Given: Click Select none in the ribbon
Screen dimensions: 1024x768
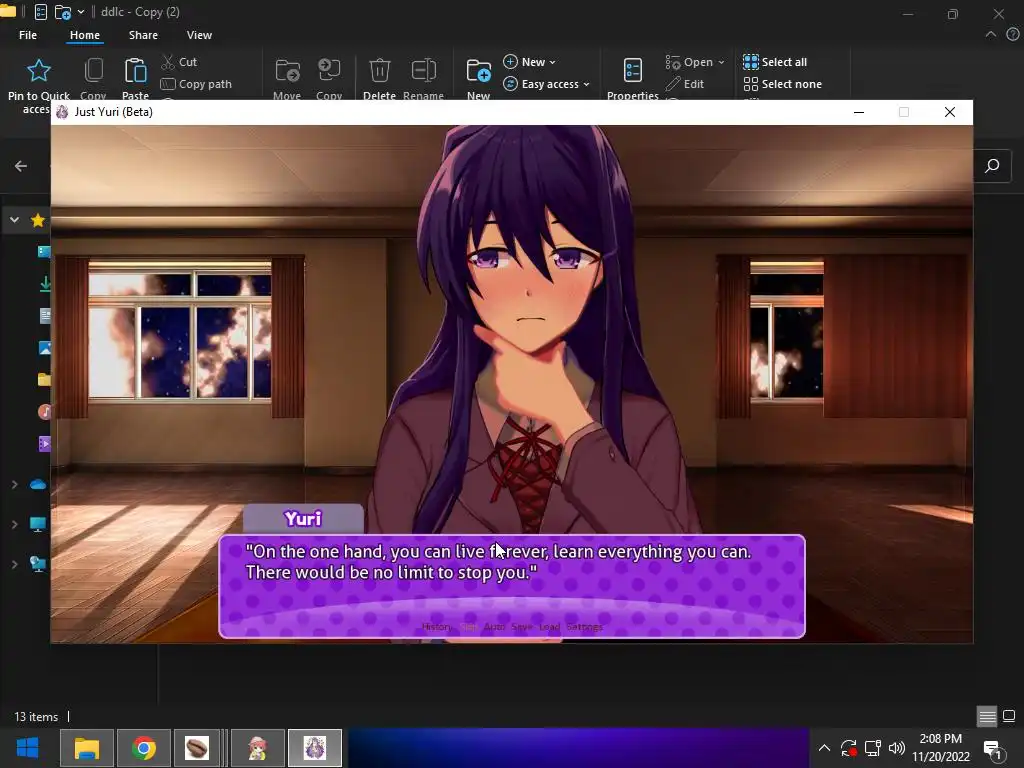Looking at the screenshot, I should pos(782,84).
